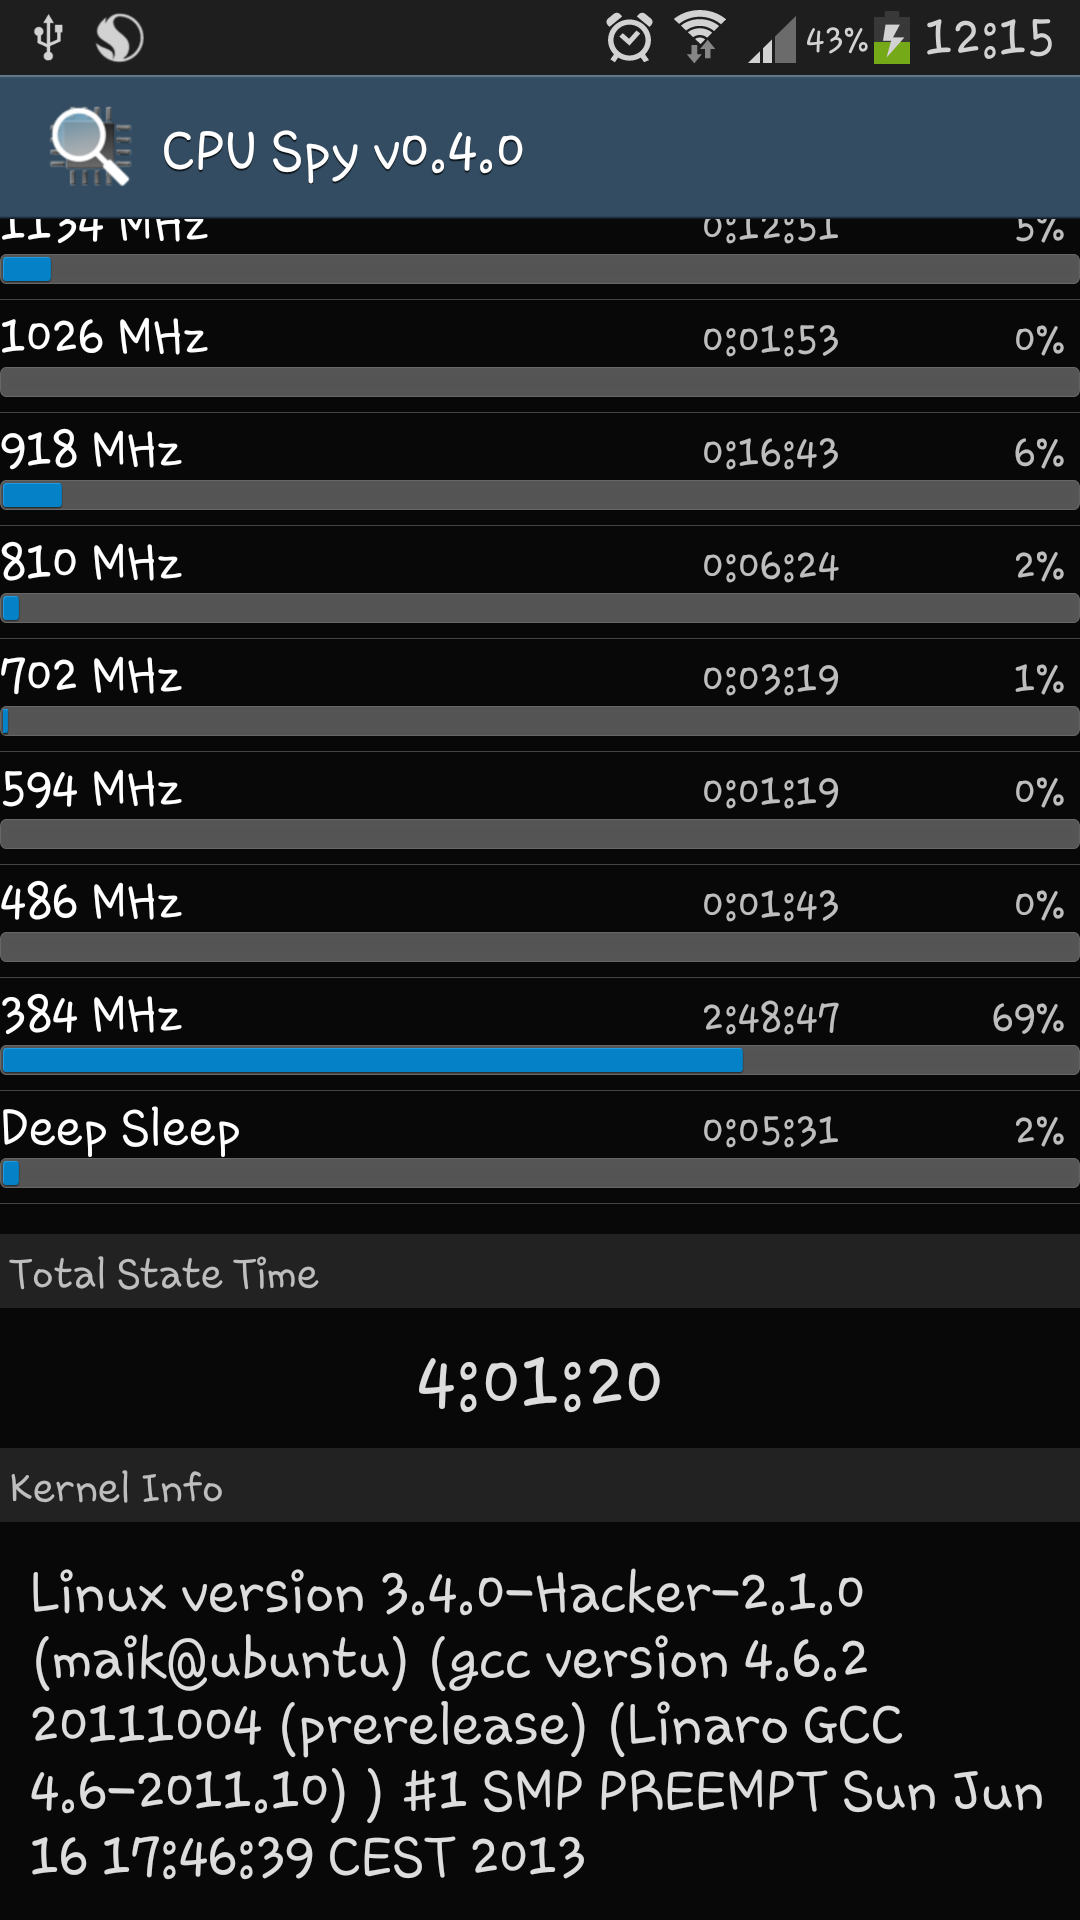
Task: Tap the cellular signal strength icon
Action: [x=772, y=40]
